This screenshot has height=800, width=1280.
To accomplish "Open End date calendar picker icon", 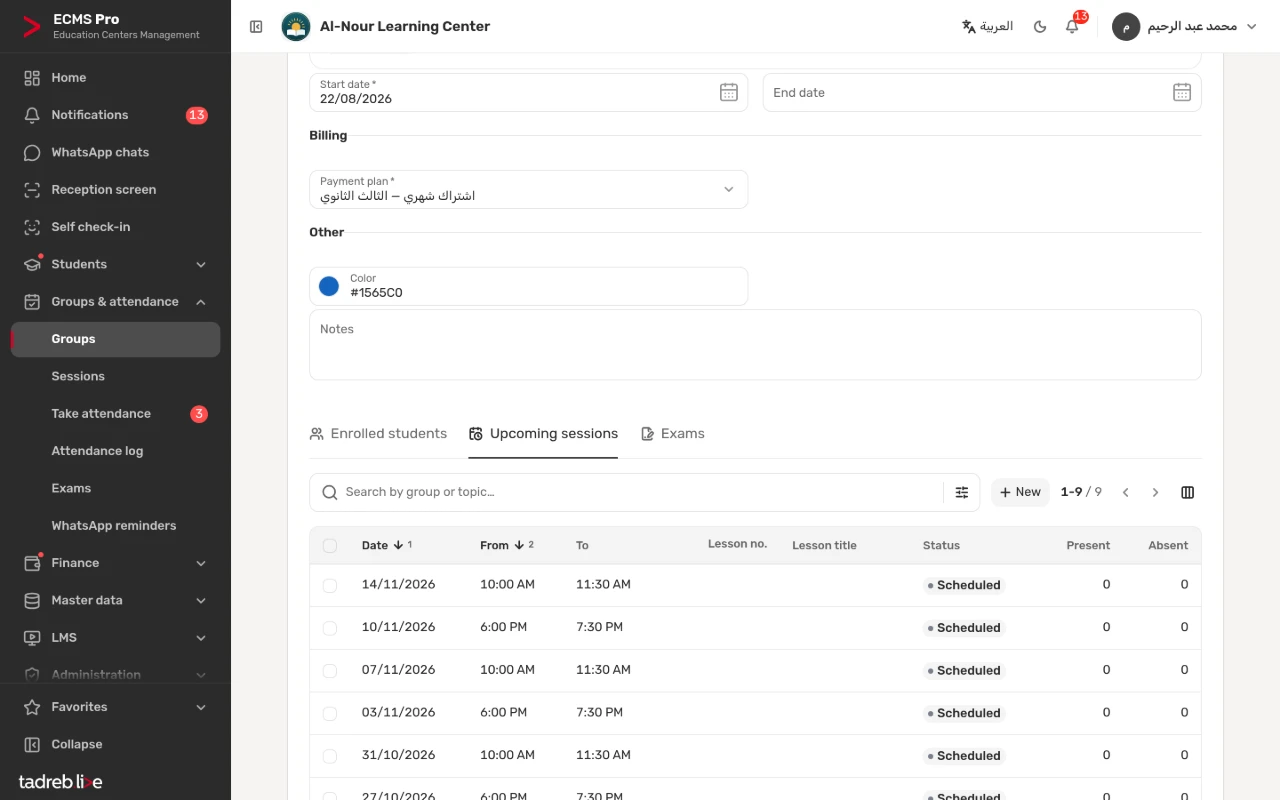I will (1182, 92).
